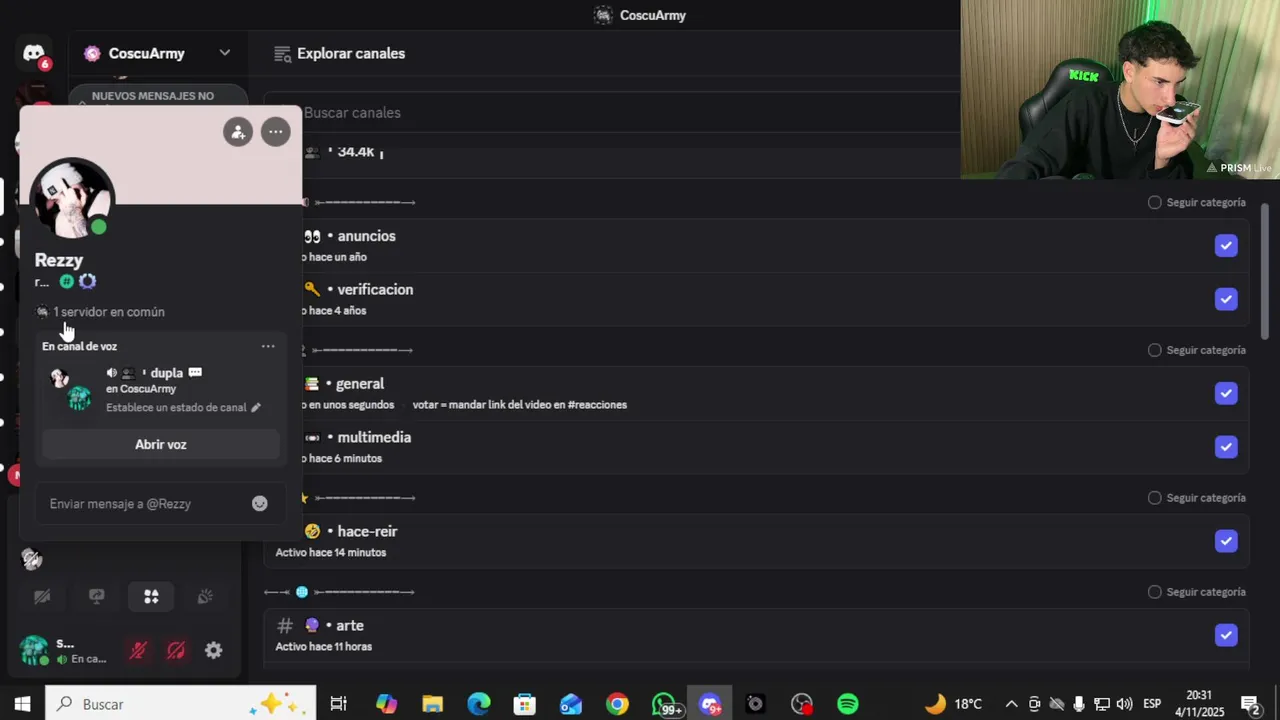Share your screen in voice panel

97,596
